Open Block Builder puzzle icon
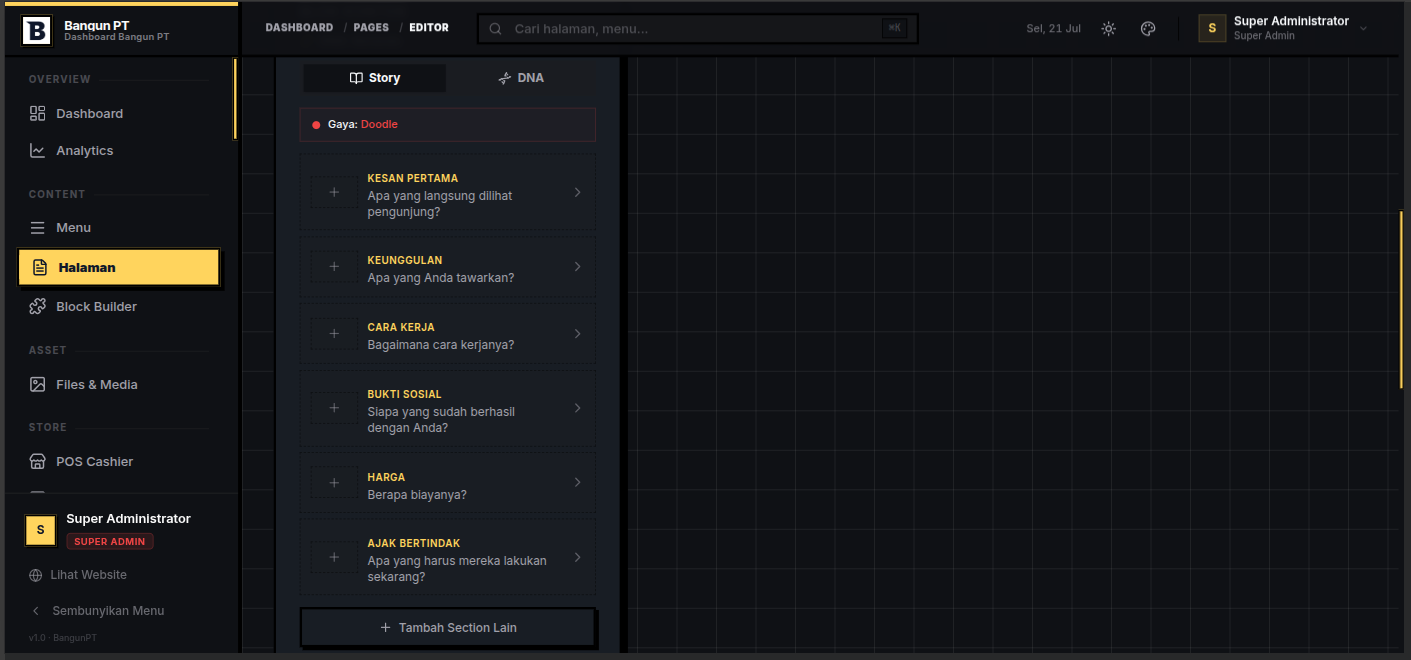 pyautogui.click(x=37, y=307)
